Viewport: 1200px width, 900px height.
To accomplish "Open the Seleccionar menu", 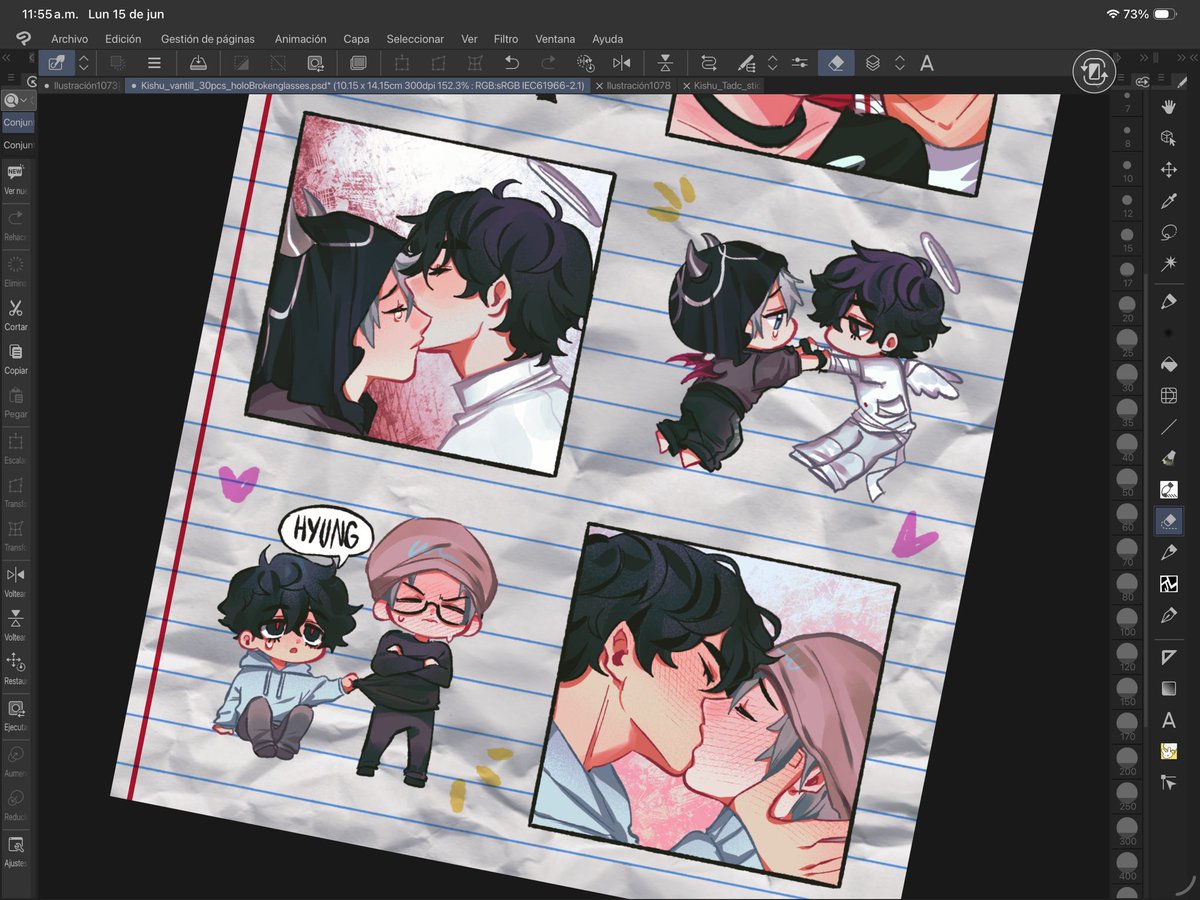I will (x=415, y=39).
